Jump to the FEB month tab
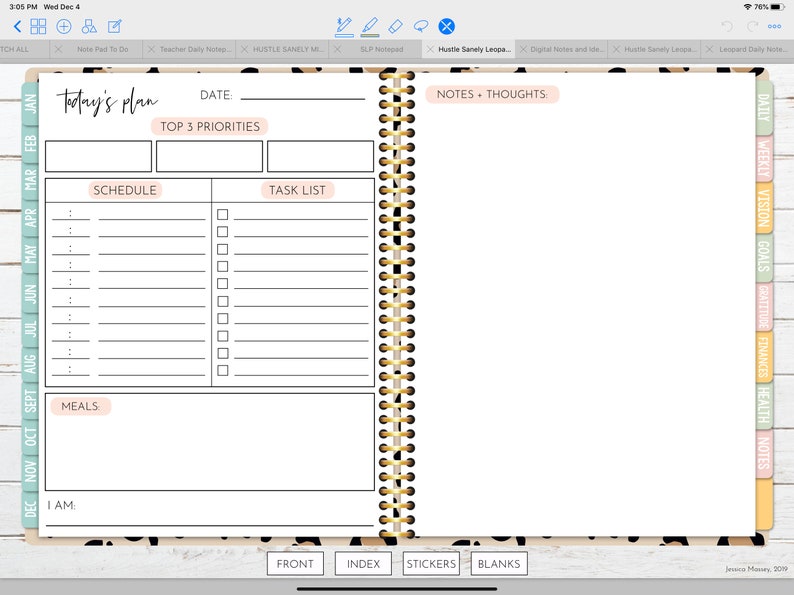Image resolution: width=794 pixels, height=595 pixels. click(x=30, y=144)
